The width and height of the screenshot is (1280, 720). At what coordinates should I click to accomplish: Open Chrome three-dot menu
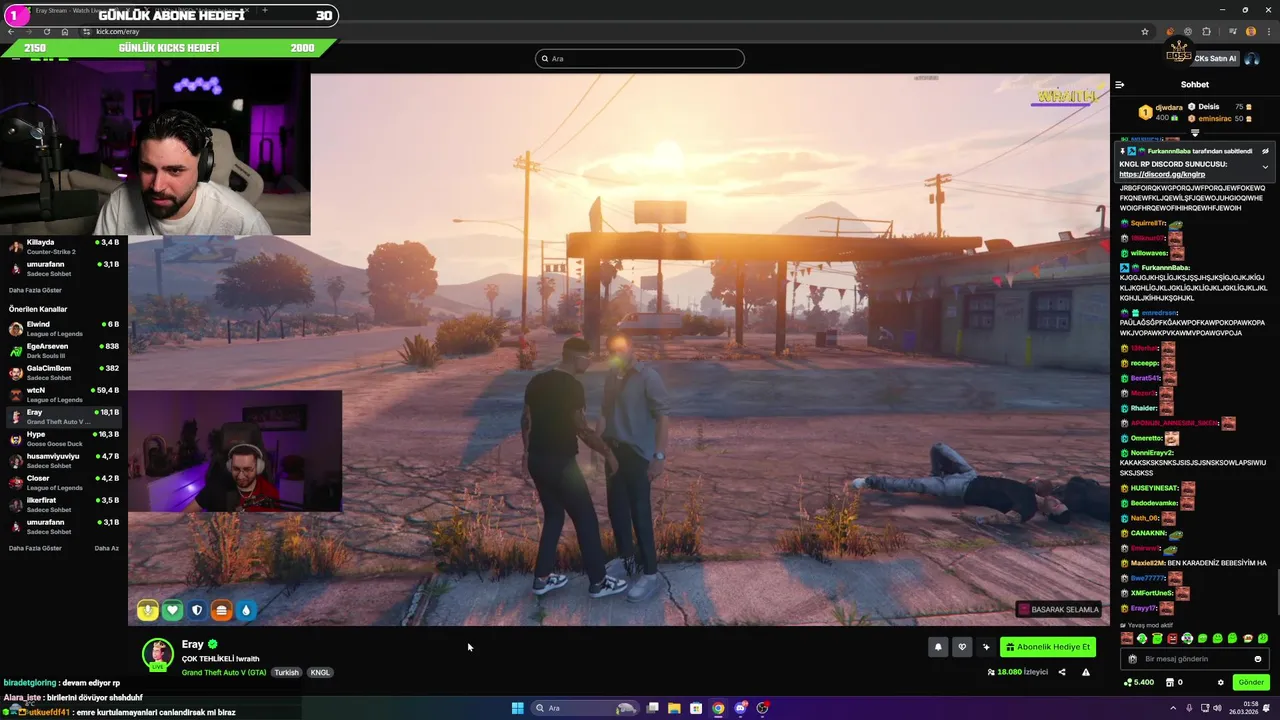(x=1268, y=31)
